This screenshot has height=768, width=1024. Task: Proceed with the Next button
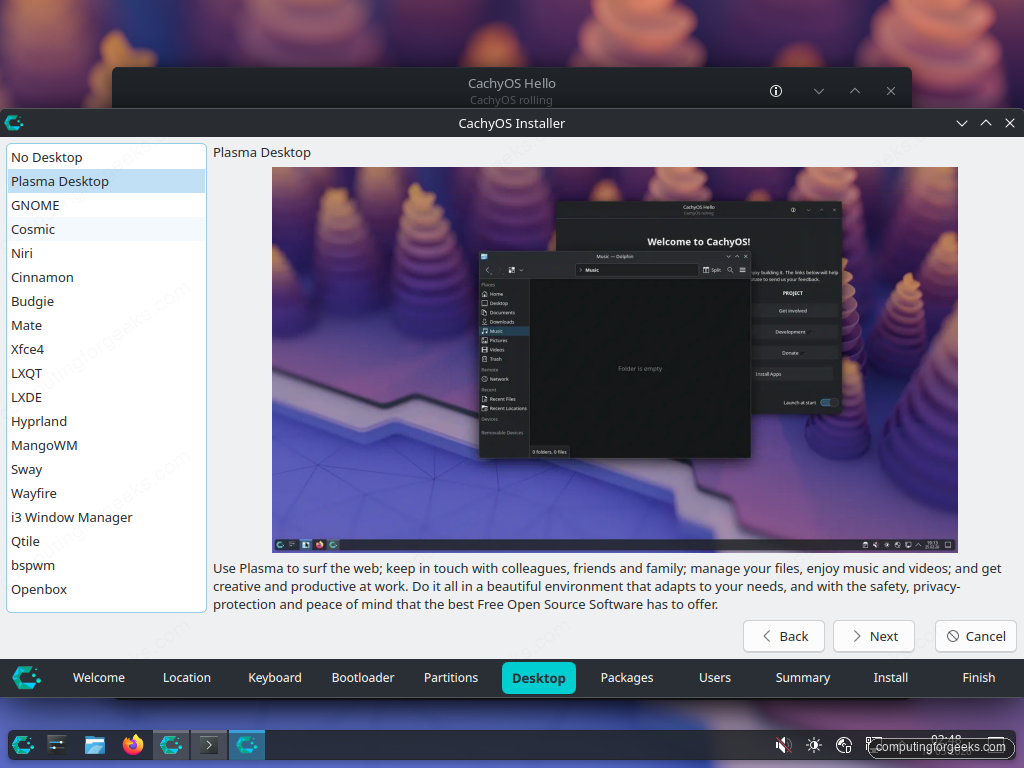874,636
